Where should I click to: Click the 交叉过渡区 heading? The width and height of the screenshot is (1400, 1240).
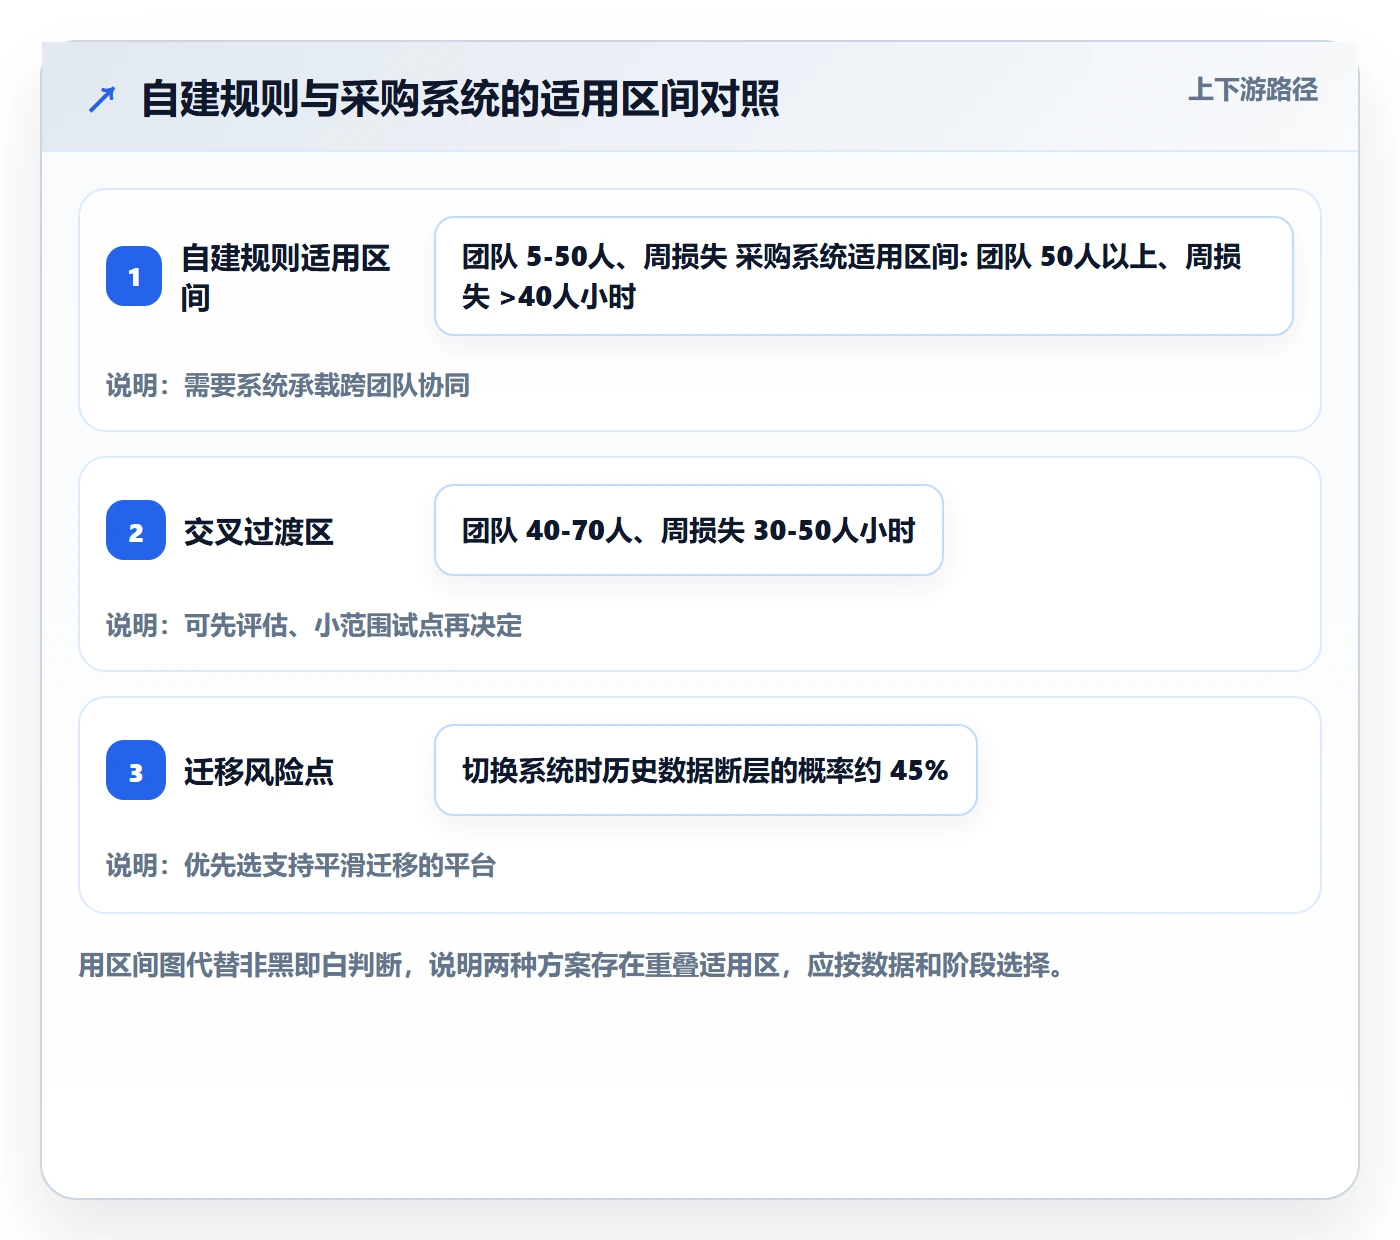click(x=258, y=531)
